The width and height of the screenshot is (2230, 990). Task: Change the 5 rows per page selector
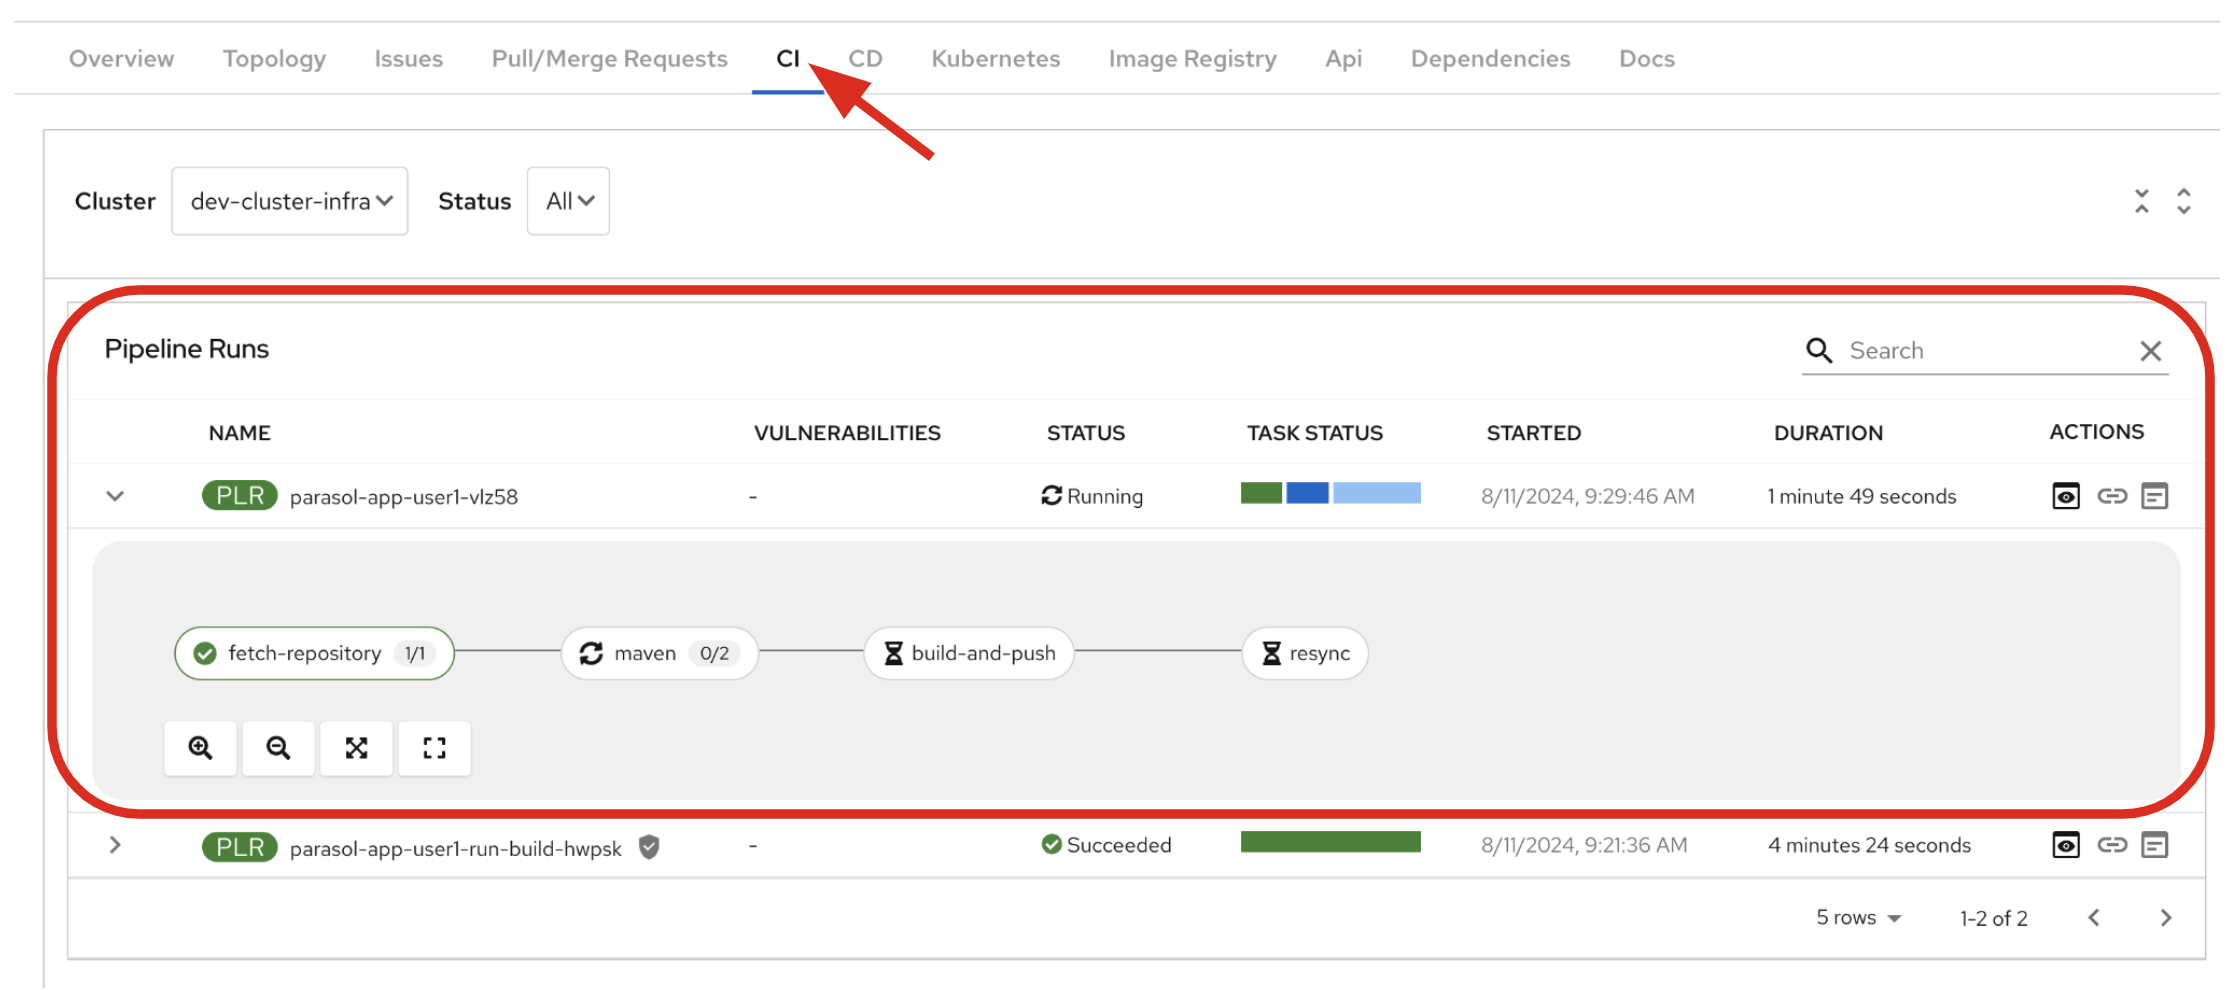coord(1857,918)
